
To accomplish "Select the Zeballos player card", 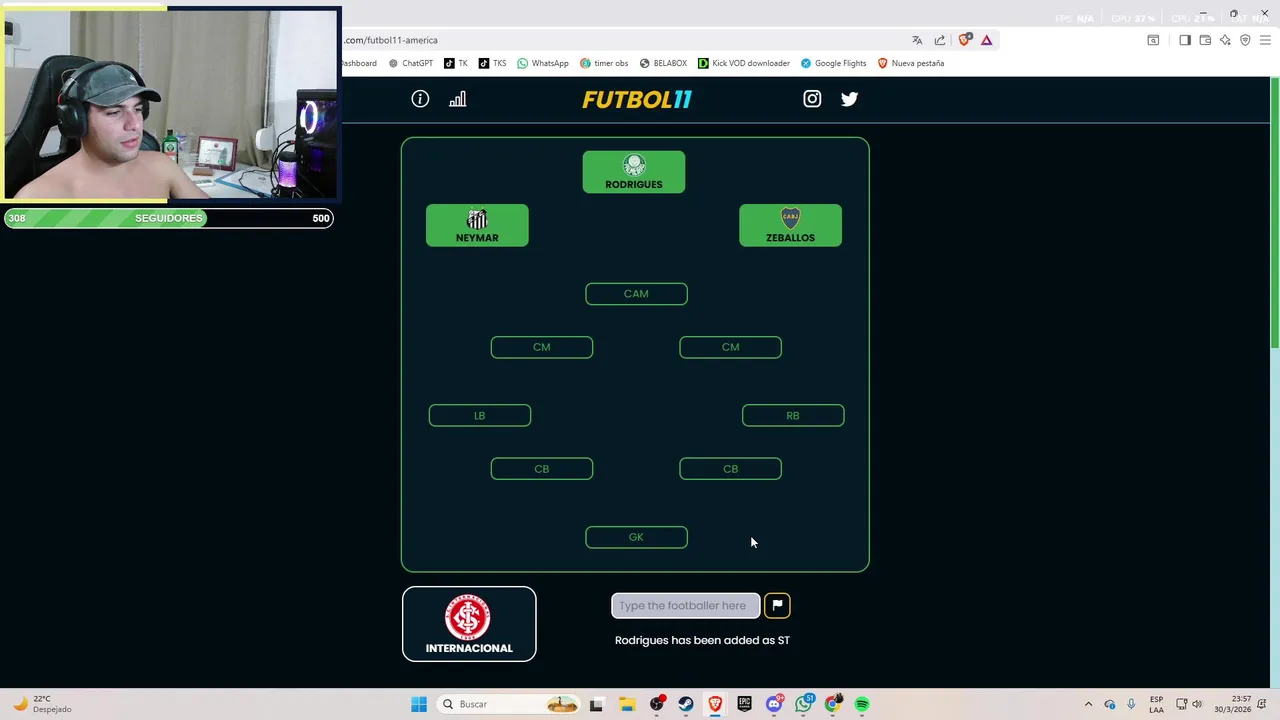I will click(x=790, y=225).
